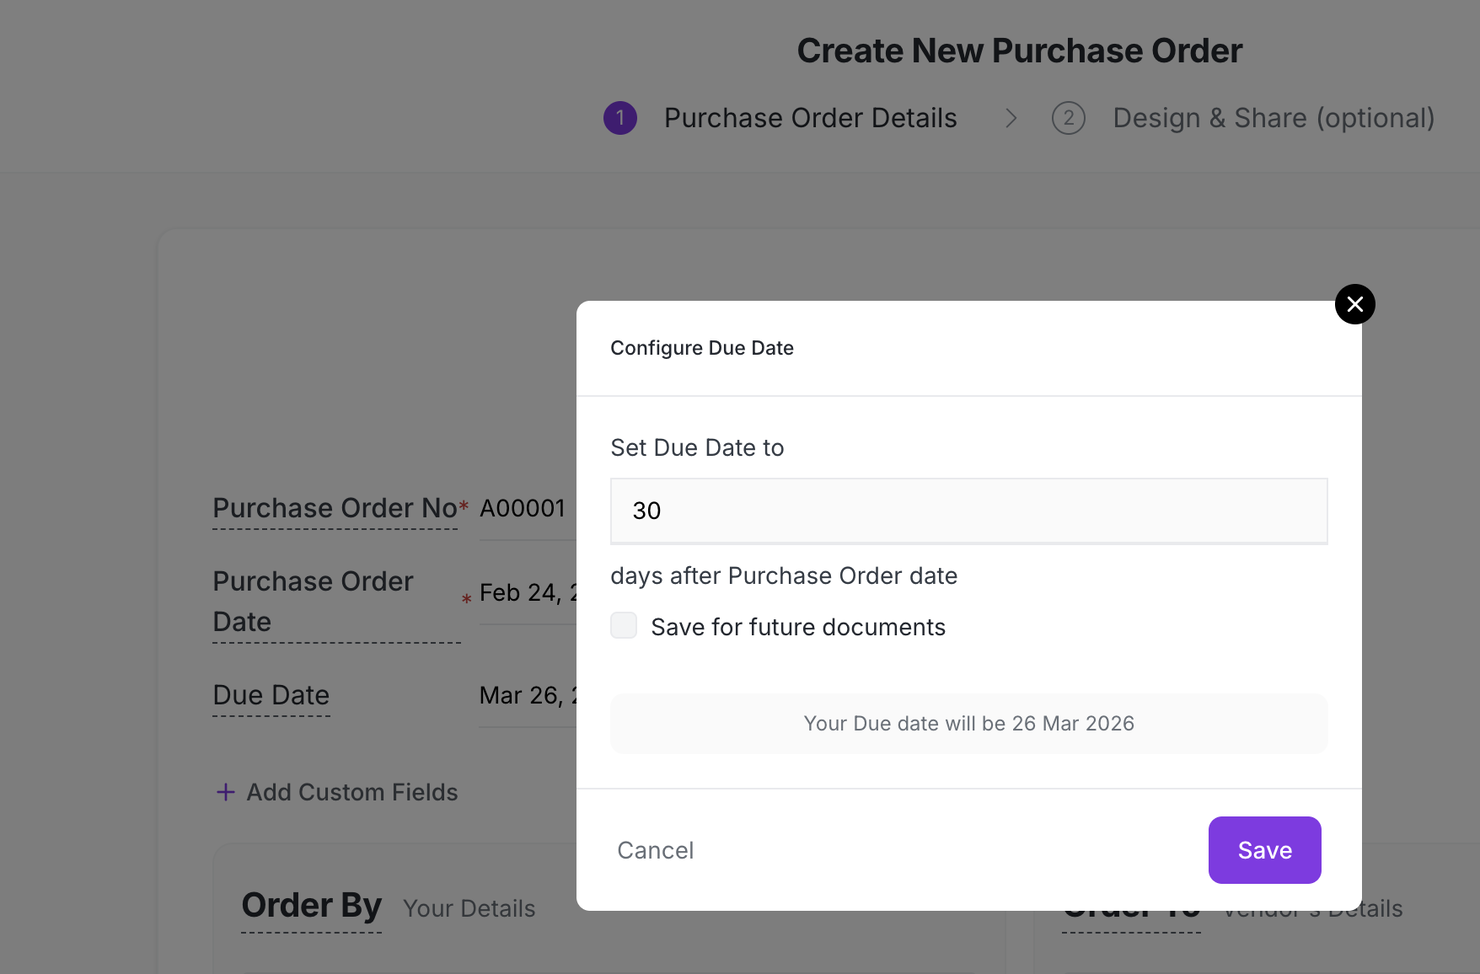Click the A00001 order number field
The width and height of the screenshot is (1480, 974).
coord(523,508)
